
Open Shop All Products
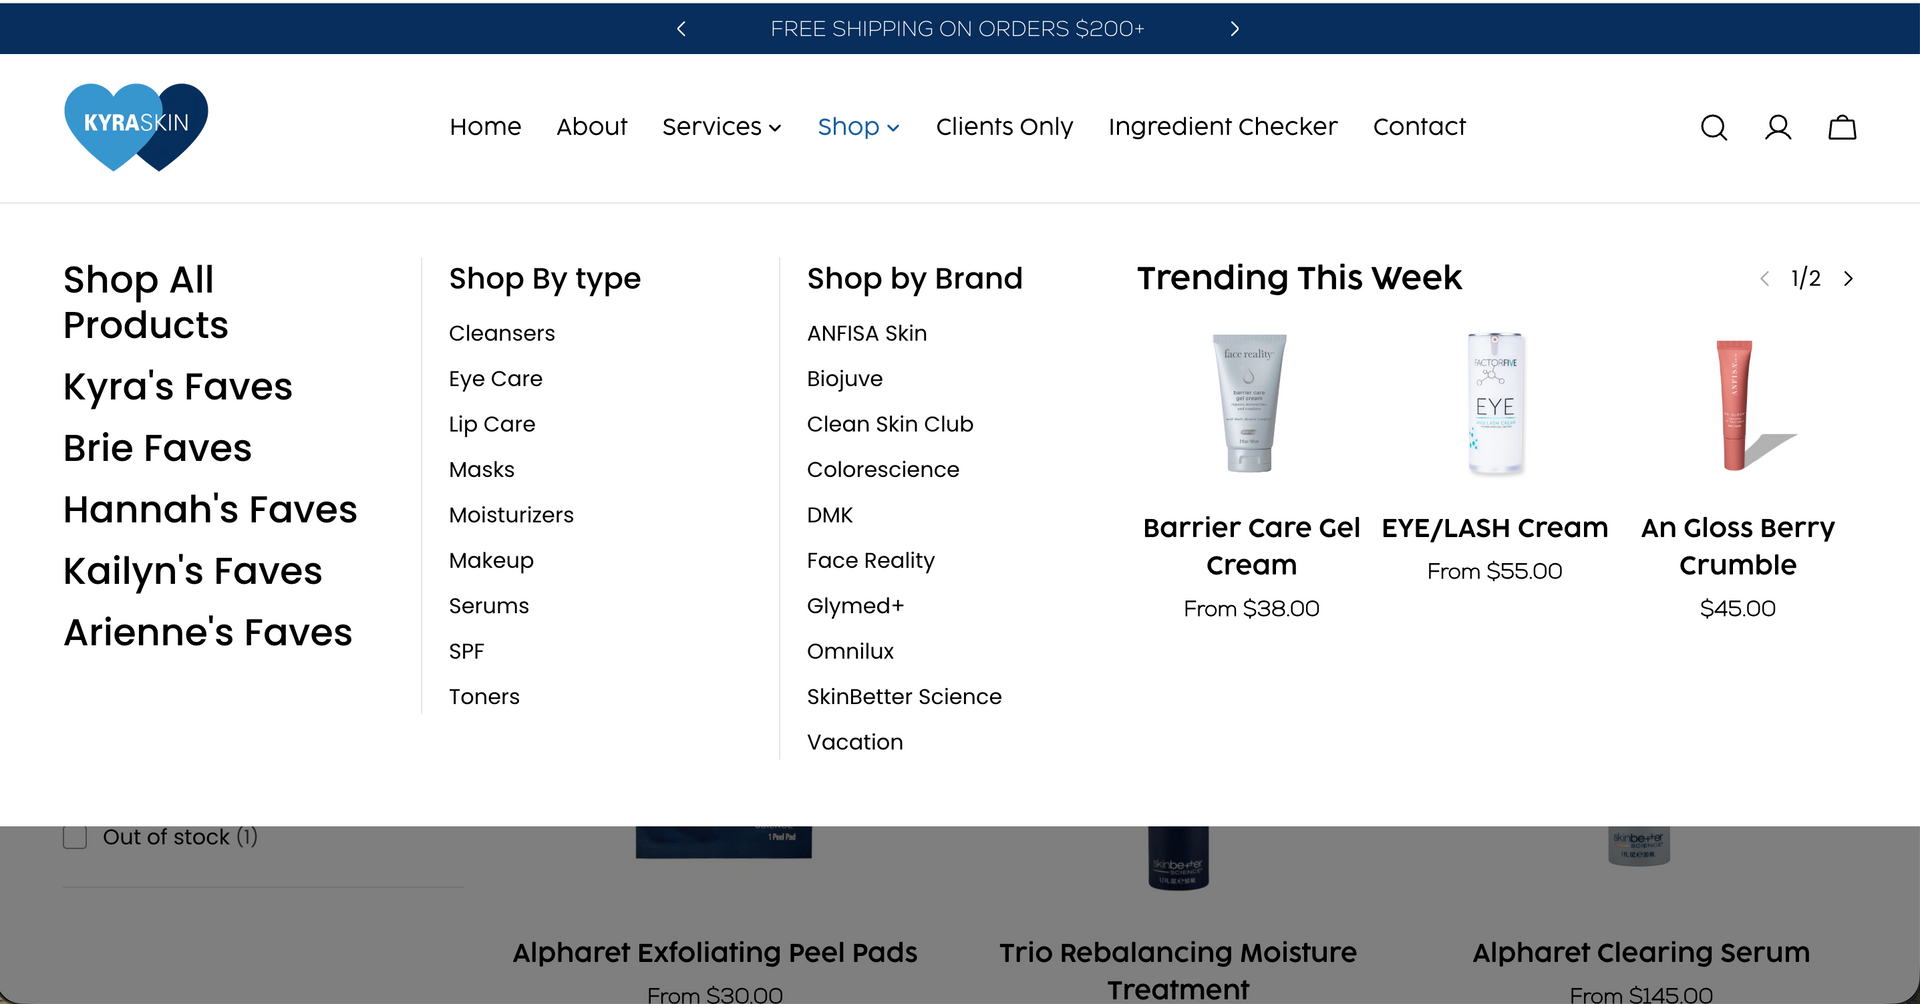146,302
